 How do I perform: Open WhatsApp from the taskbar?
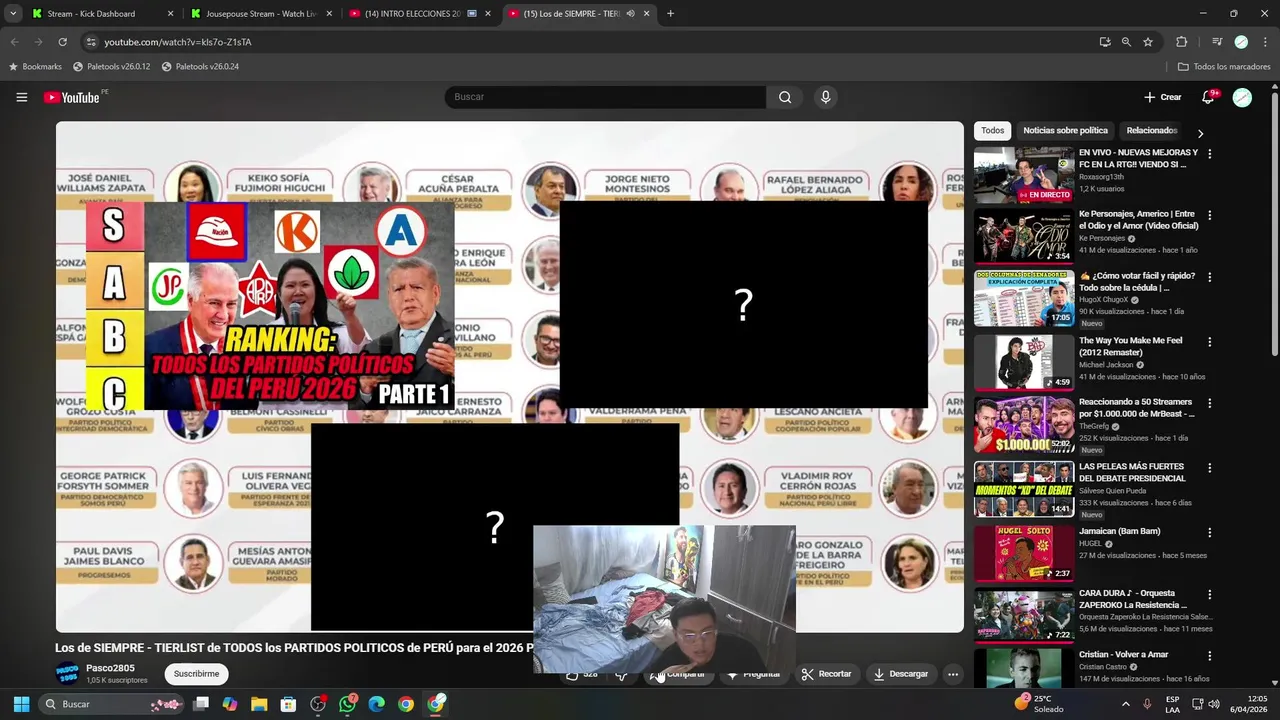tap(347, 704)
